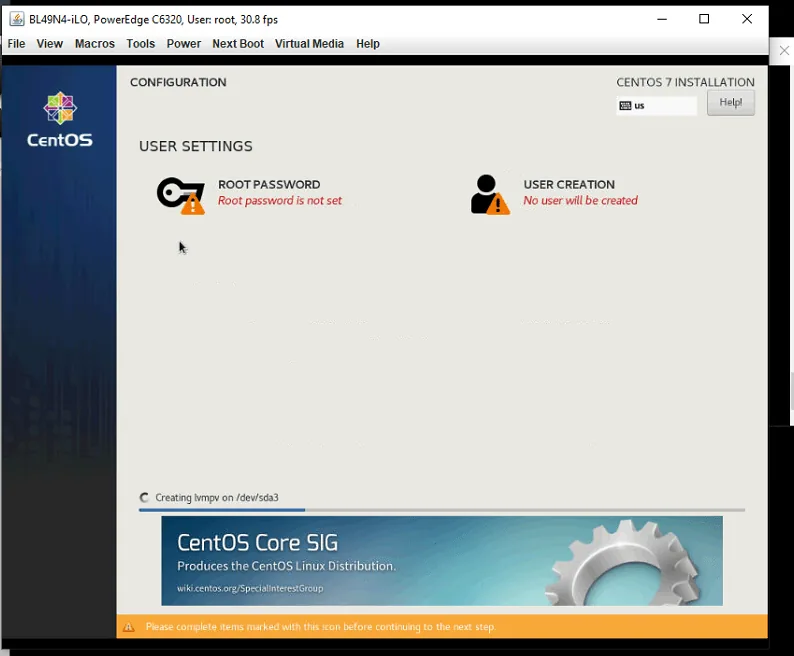794x656 pixels.
Task: Minimize the iLO console window
Action: click(x=662, y=19)
